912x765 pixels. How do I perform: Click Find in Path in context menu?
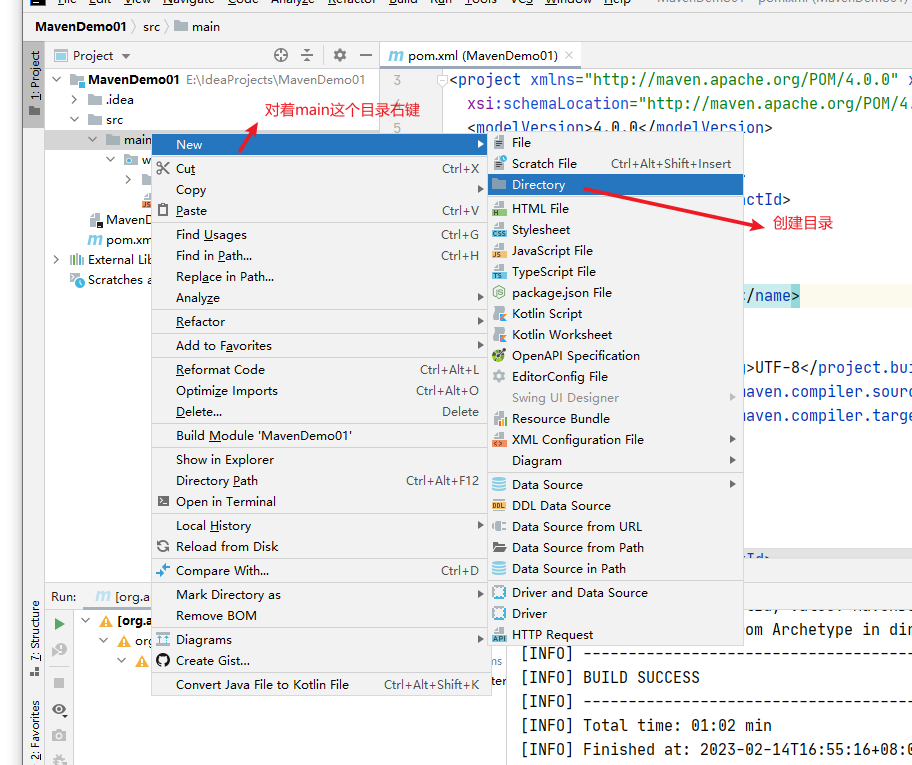coord(319,255)
